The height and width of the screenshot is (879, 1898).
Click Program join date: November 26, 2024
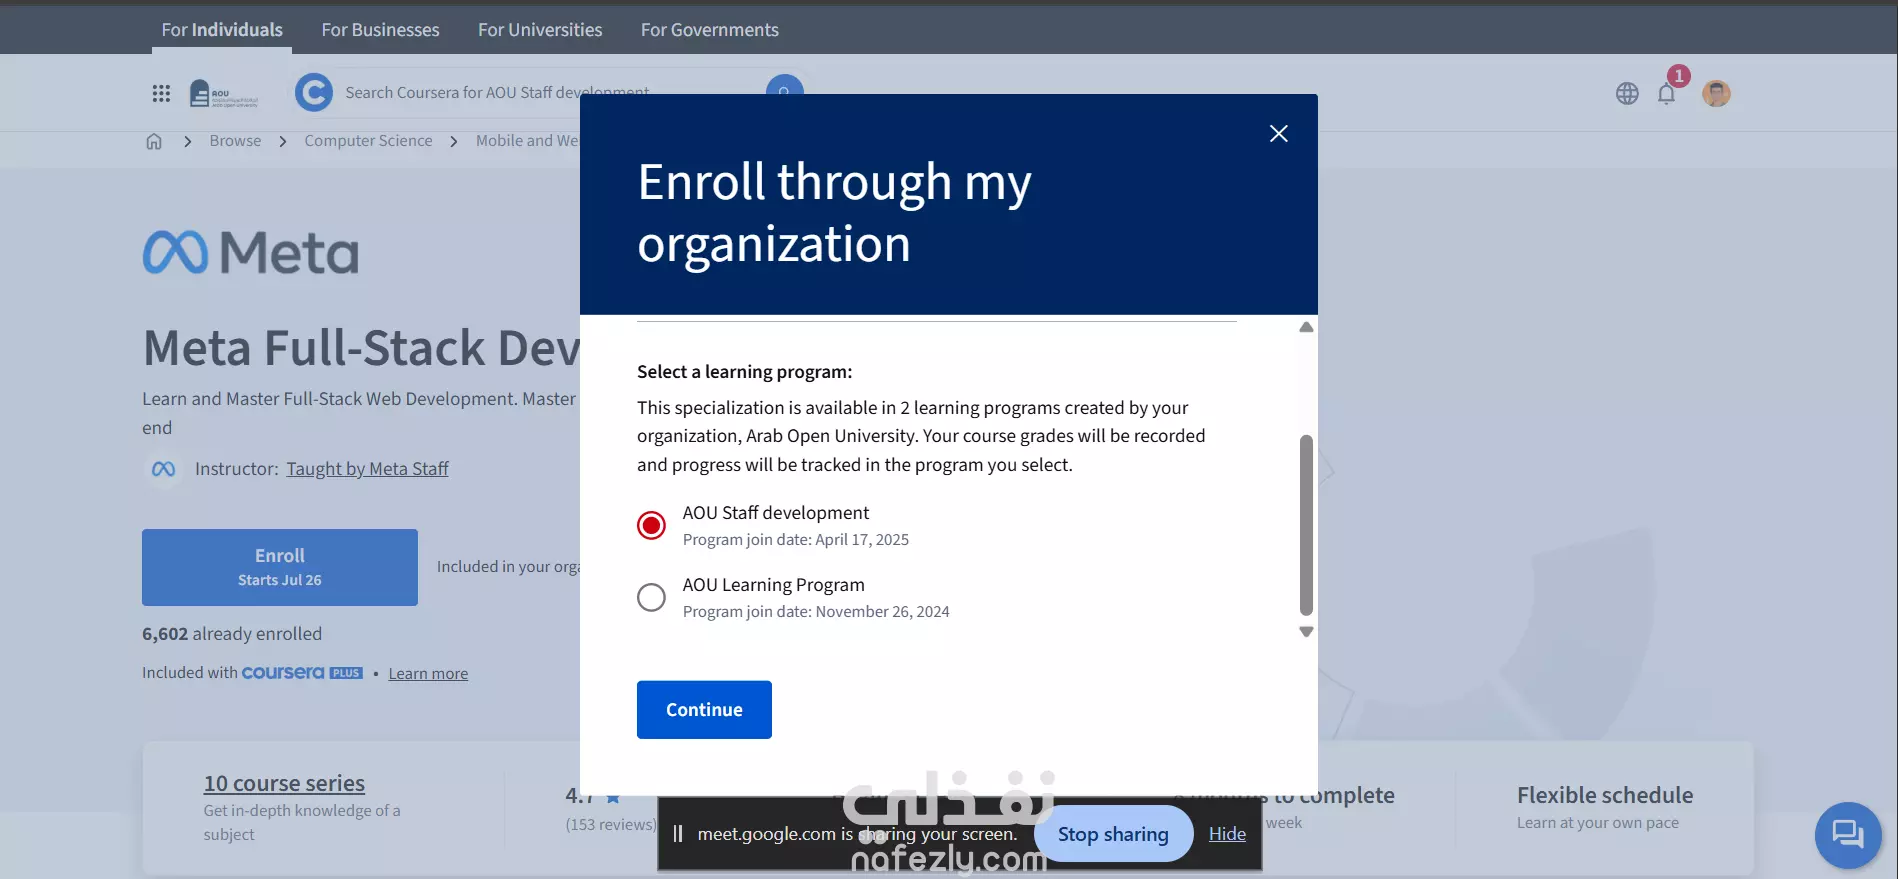(x=816, y=612)
